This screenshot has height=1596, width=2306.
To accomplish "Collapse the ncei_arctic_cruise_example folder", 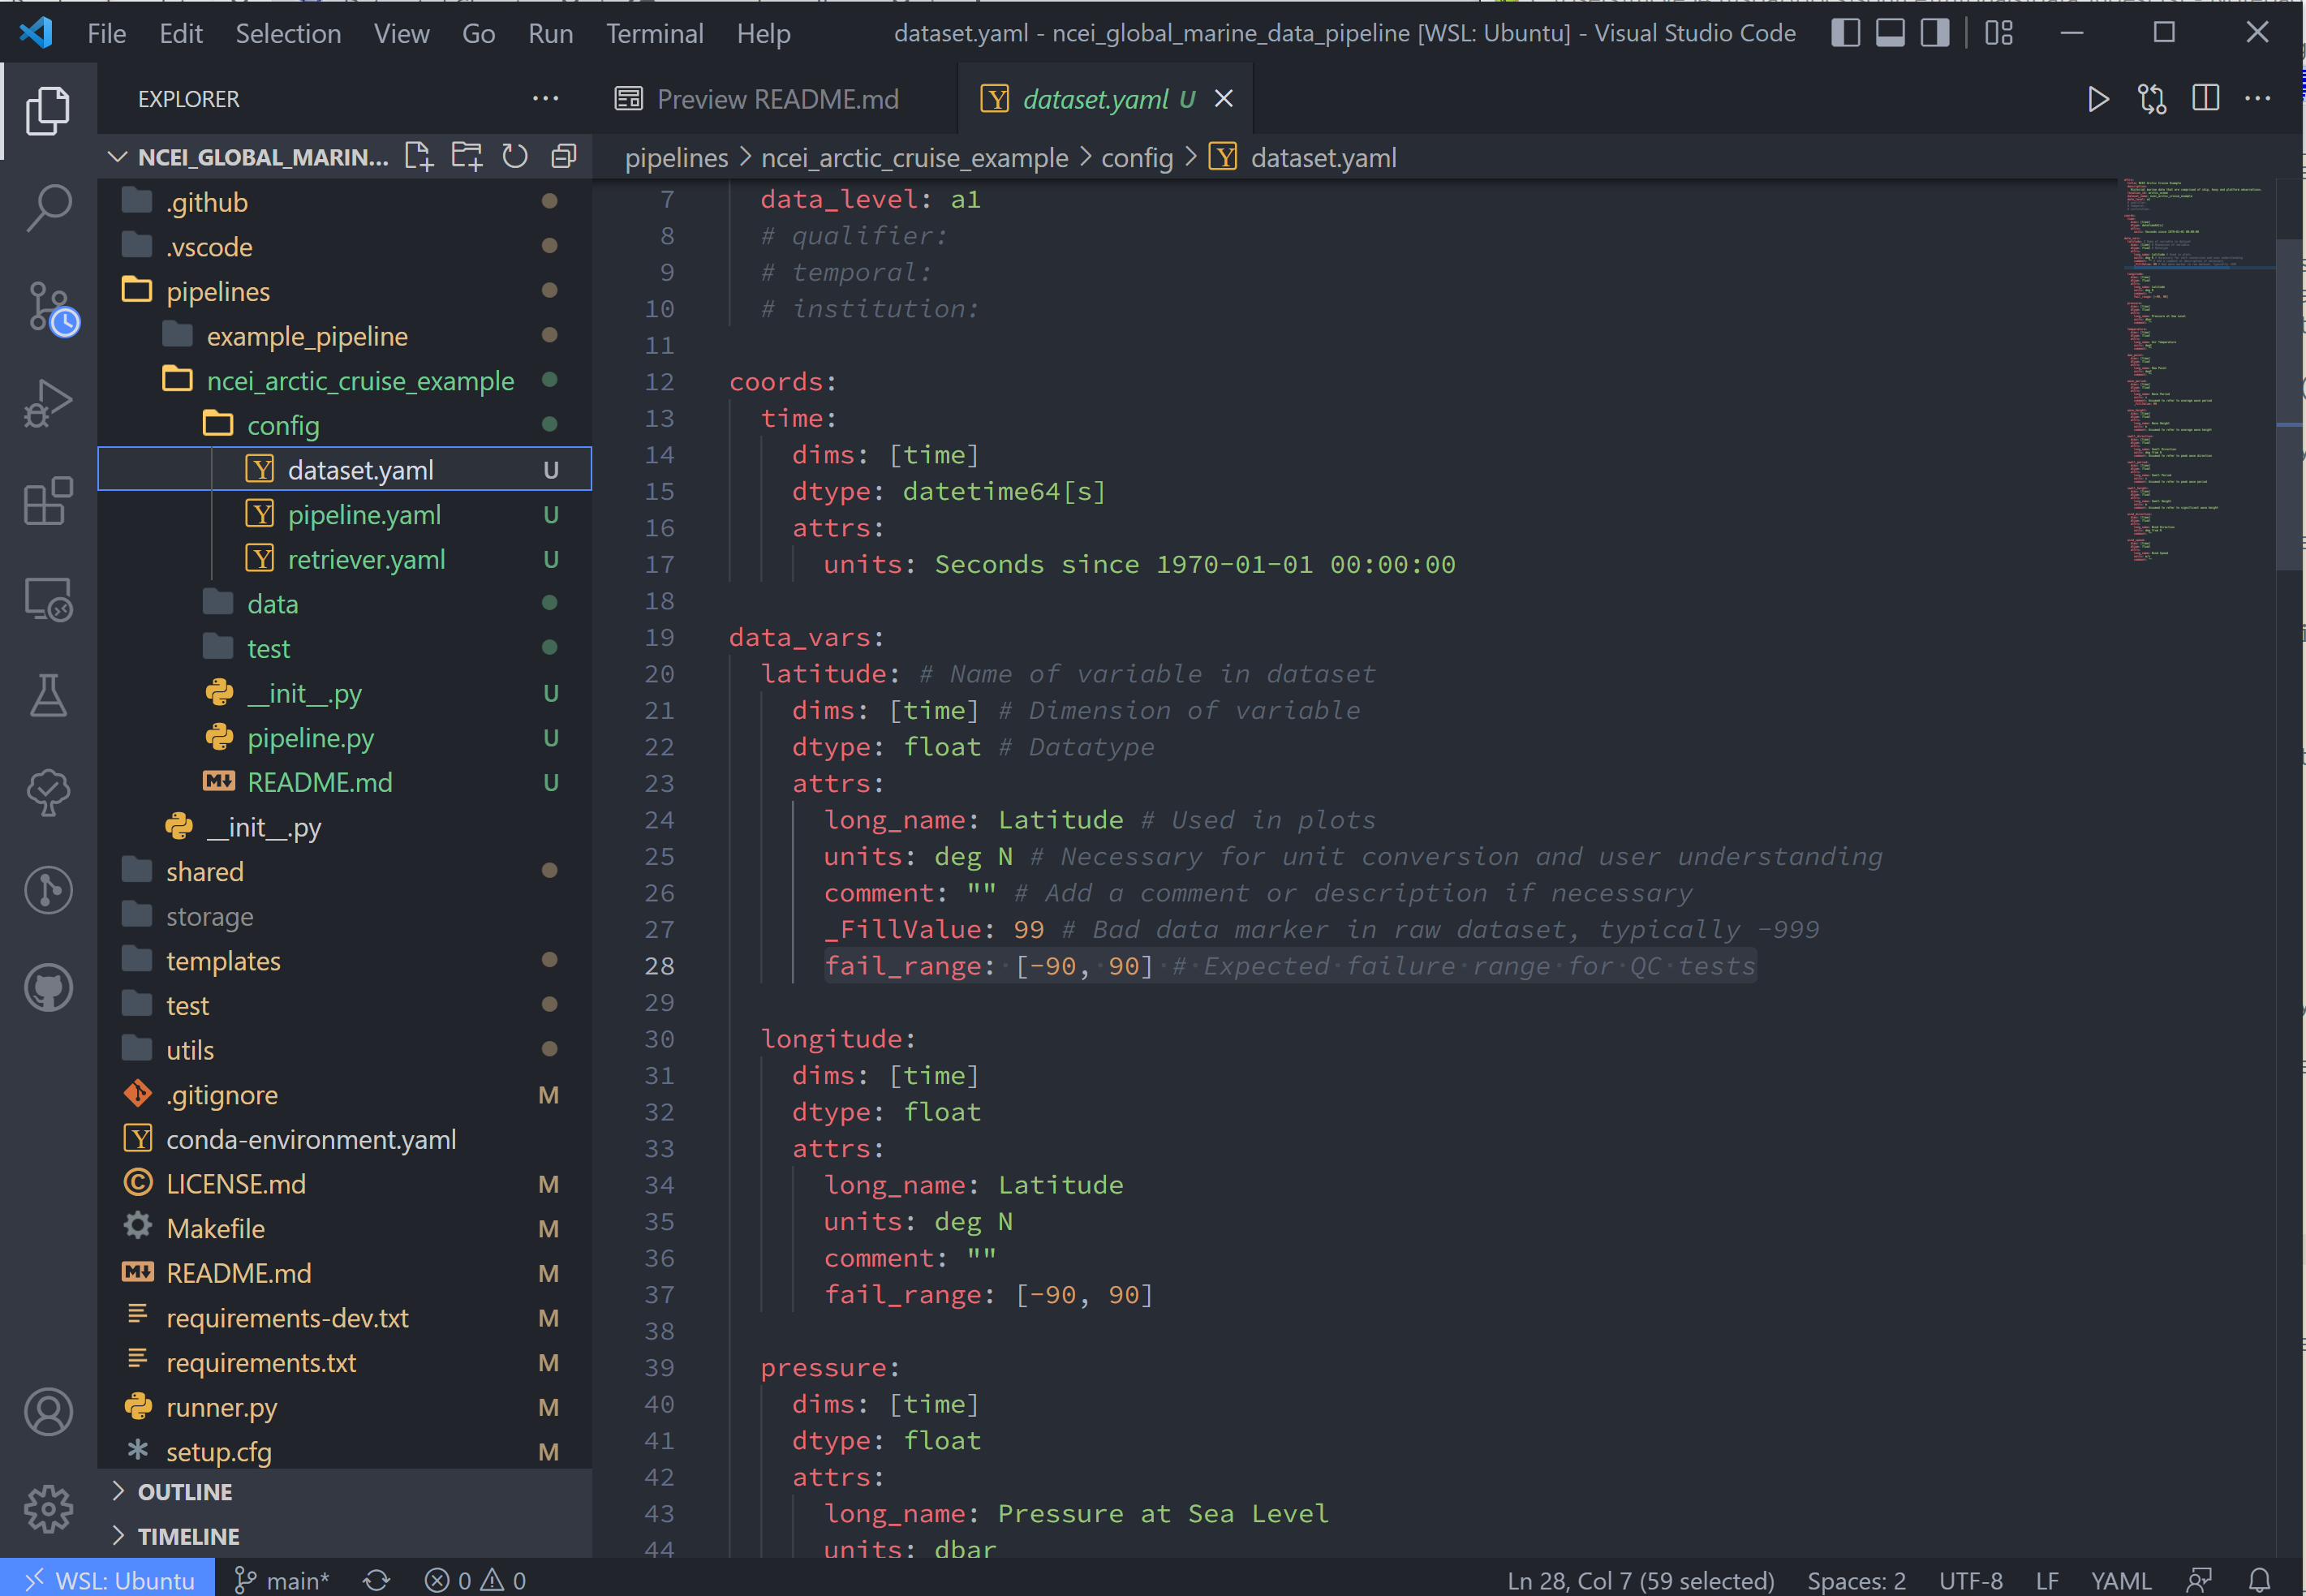I will click(x=345, y=381).
